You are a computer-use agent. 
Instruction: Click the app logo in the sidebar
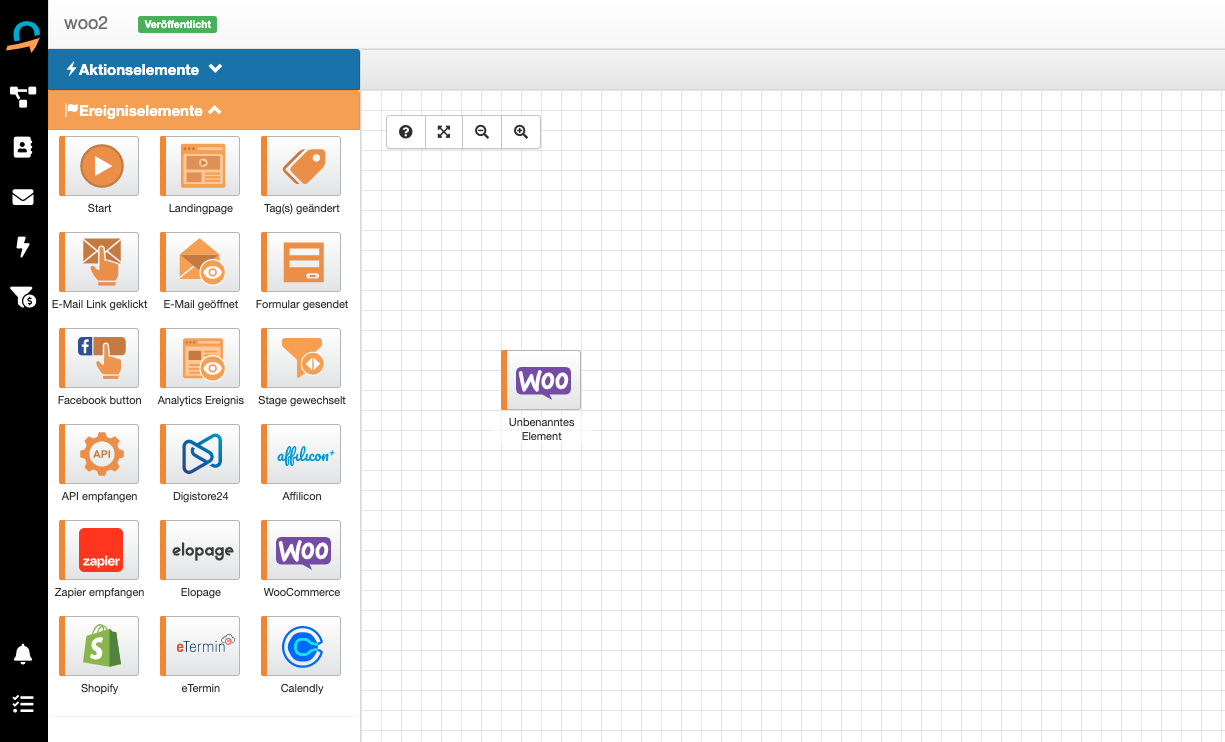23,36
